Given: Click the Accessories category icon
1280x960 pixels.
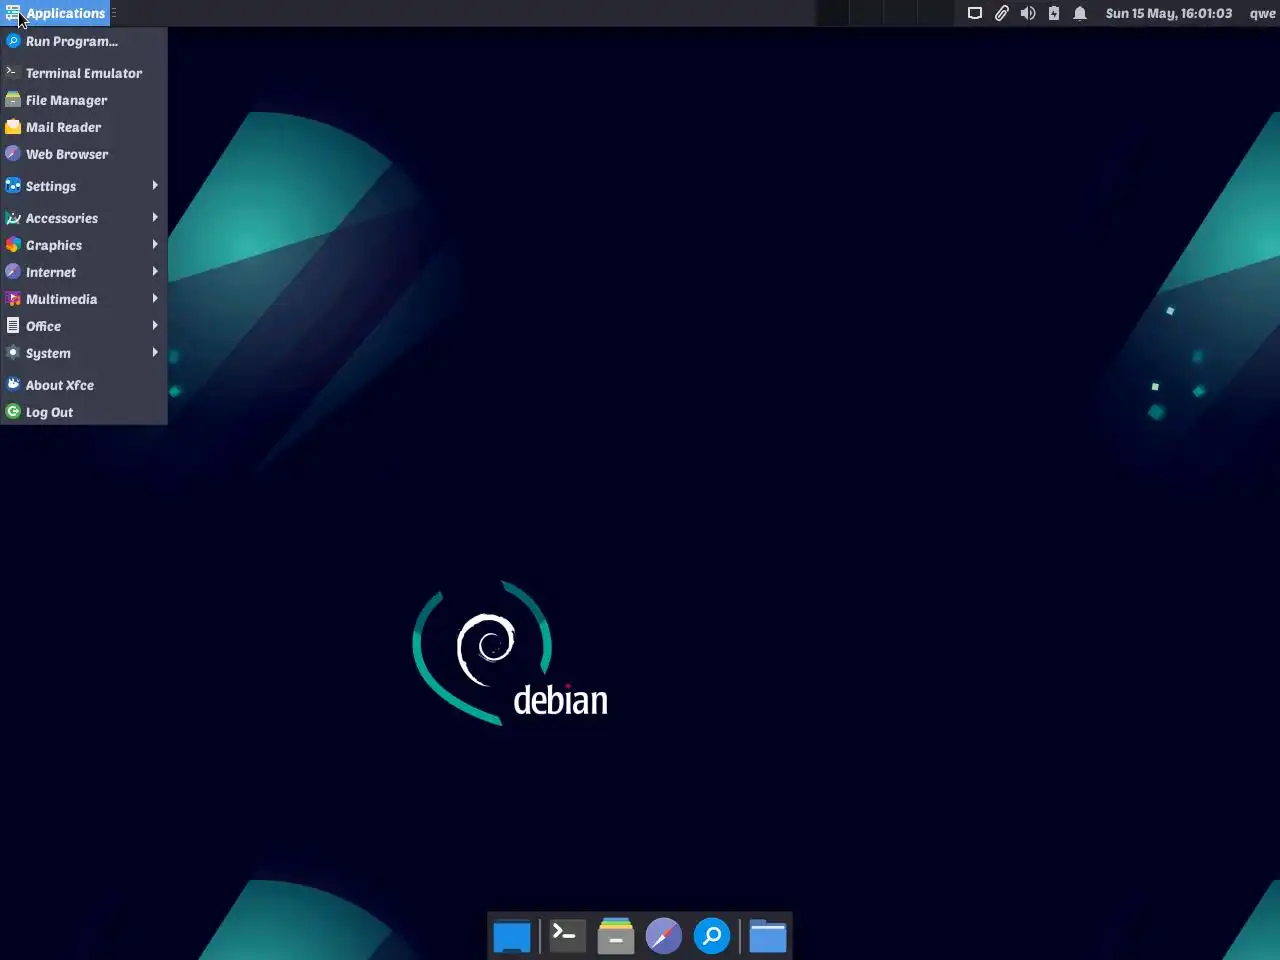Looking at the screenshot, I should point(13,218).
